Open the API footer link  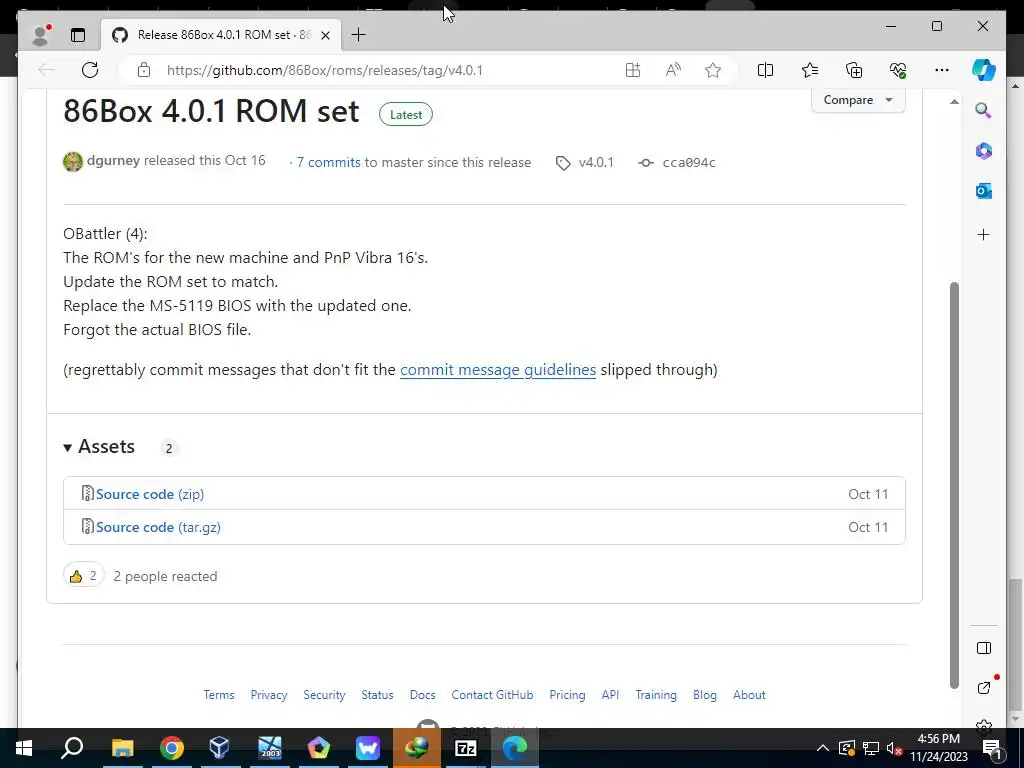click(610, 695)
